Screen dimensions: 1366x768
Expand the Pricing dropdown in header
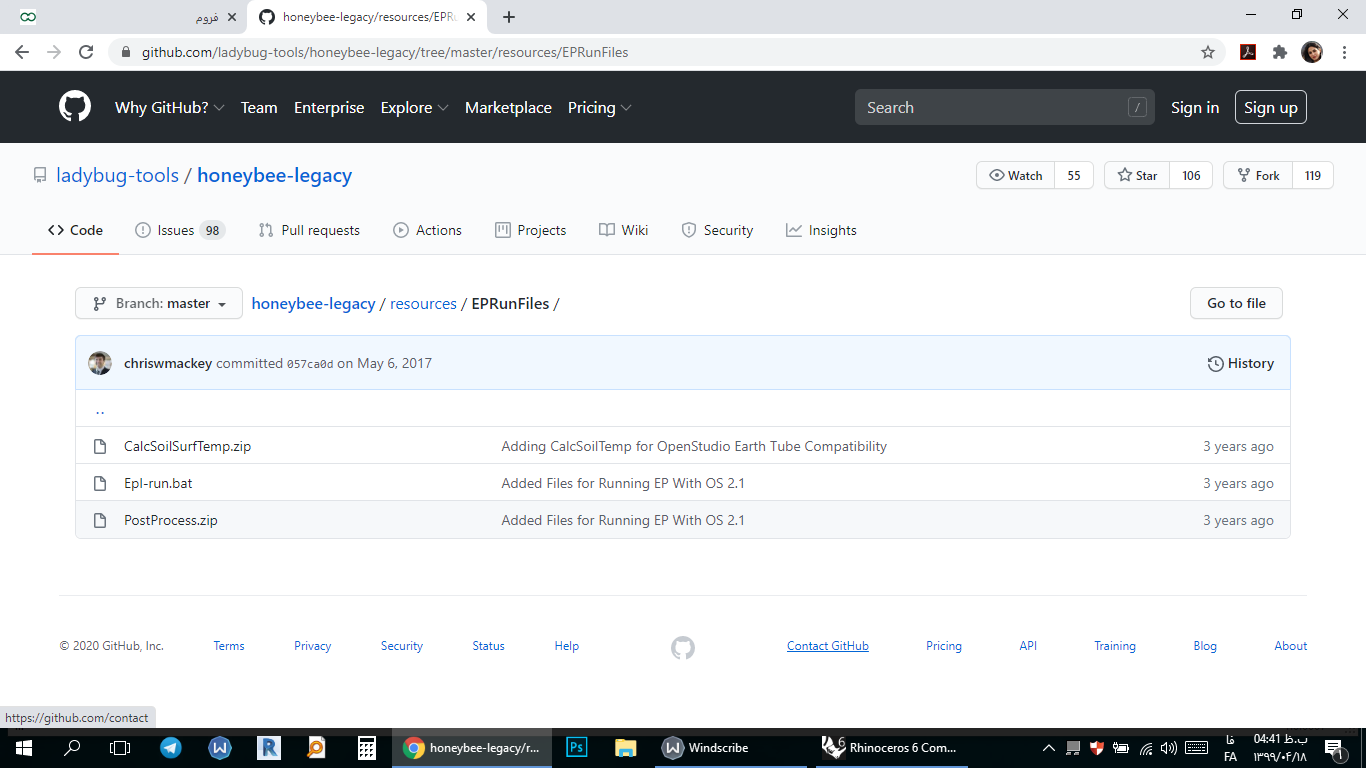click(x=599, y=107)
